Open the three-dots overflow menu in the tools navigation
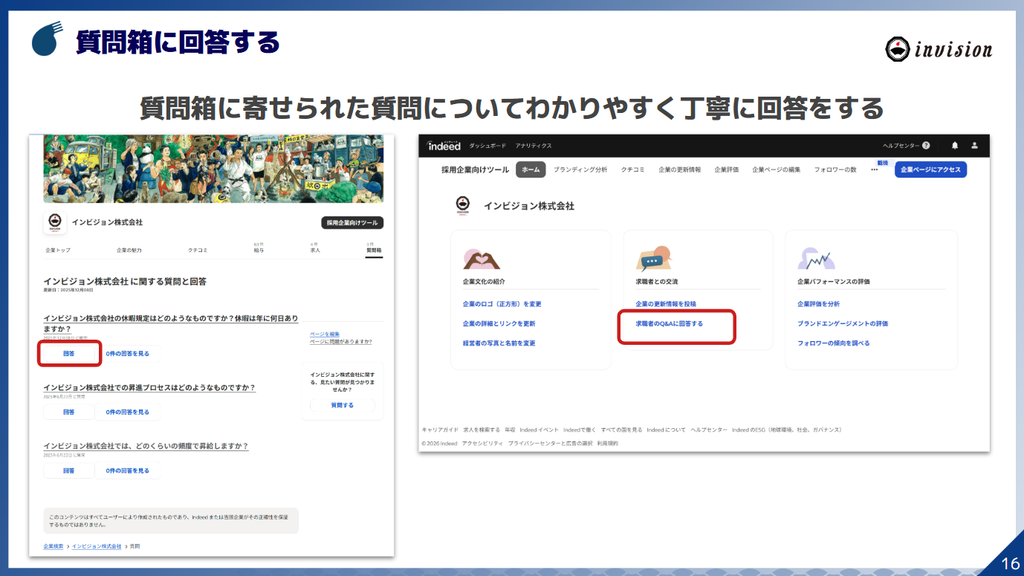Image resolution: width=1024 pixels, height=576 pixels. click(x=874, y=170)
